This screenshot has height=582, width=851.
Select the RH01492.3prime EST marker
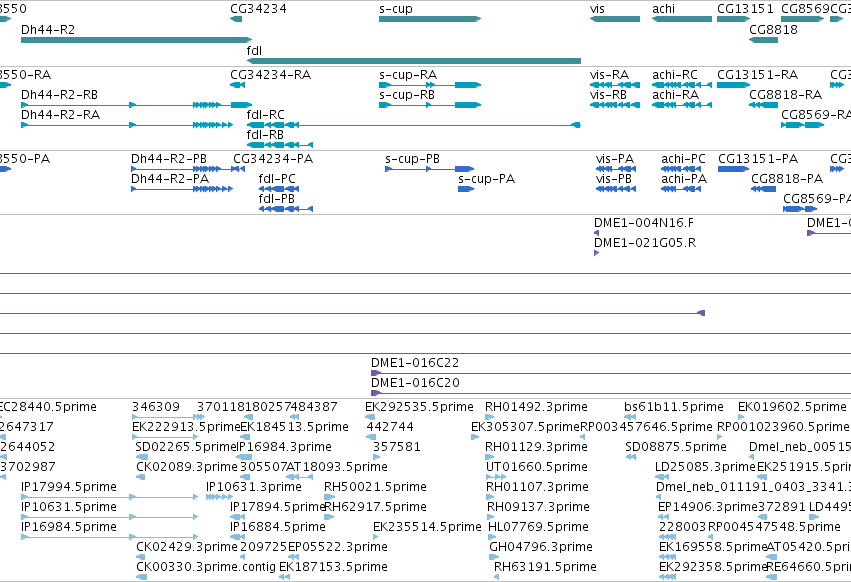pyautogui.click(x=490, y=417)
